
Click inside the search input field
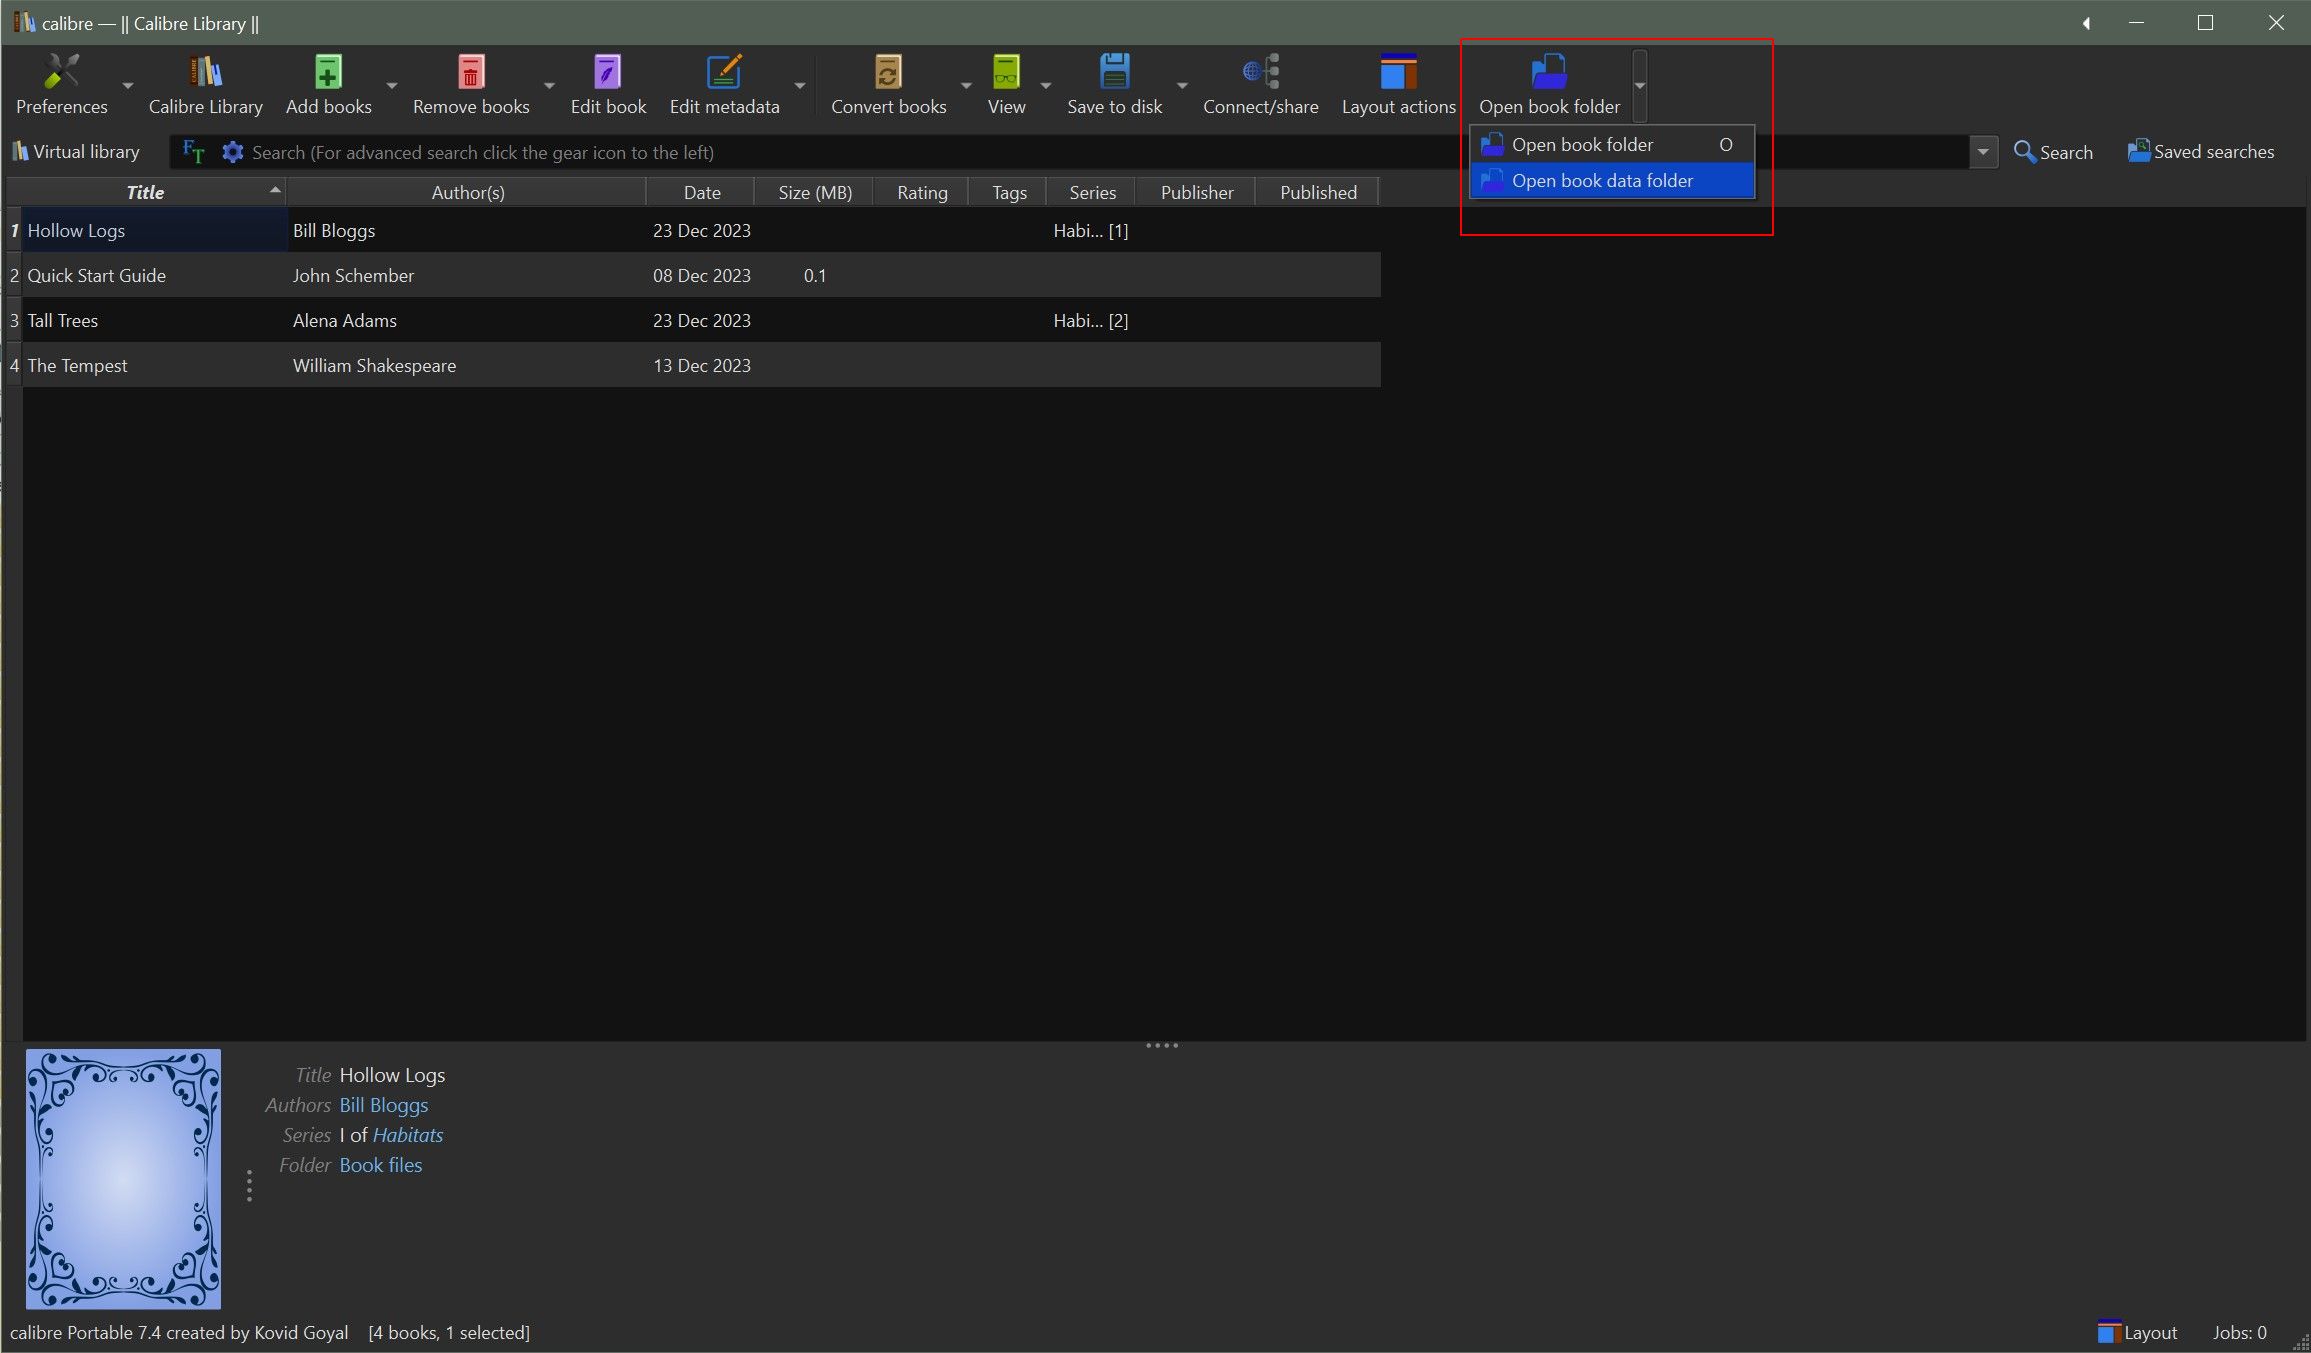[x=800, y=152]
